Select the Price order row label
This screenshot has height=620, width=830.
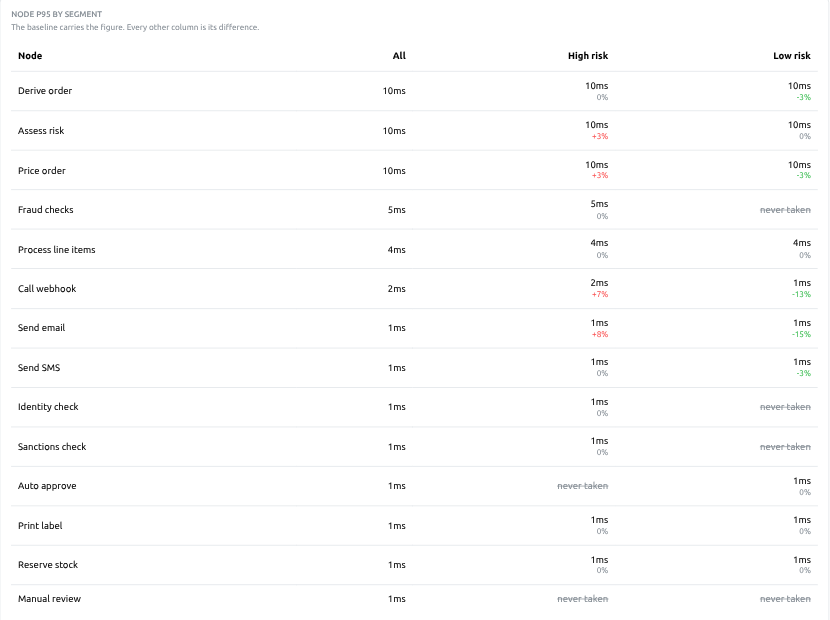pos(42,170)
